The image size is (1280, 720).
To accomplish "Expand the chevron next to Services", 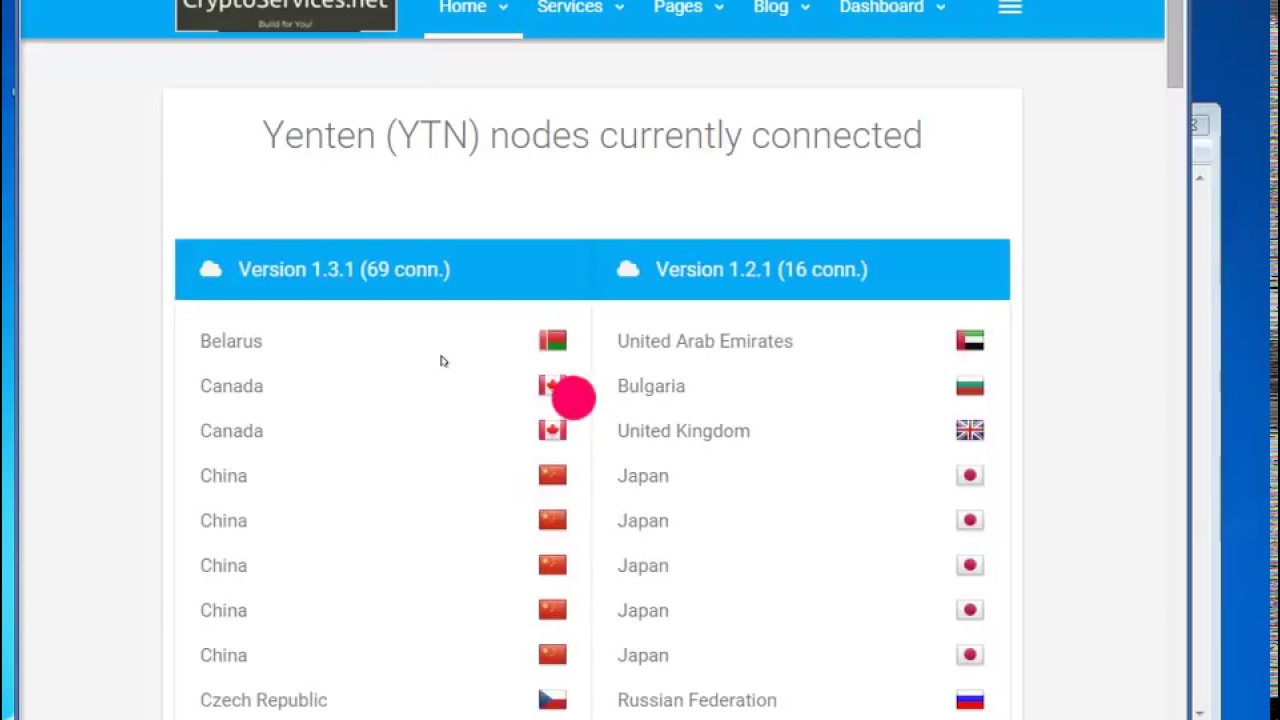I will [x=619, y=8].
